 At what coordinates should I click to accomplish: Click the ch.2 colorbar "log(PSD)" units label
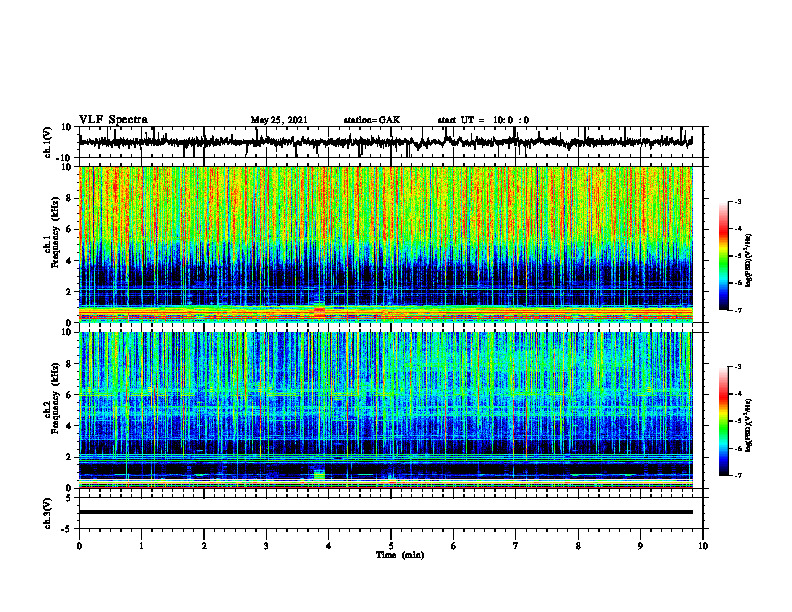tap(748, 426)
